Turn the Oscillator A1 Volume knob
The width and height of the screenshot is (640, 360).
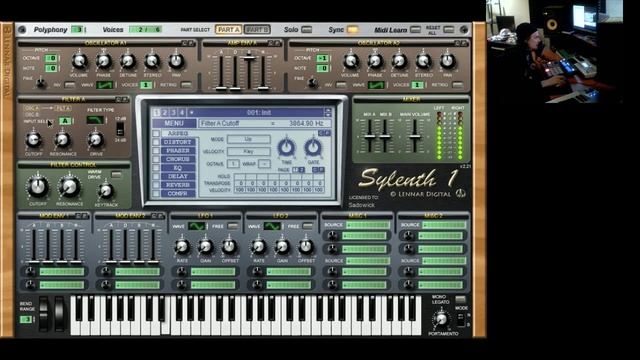(79, 61)
